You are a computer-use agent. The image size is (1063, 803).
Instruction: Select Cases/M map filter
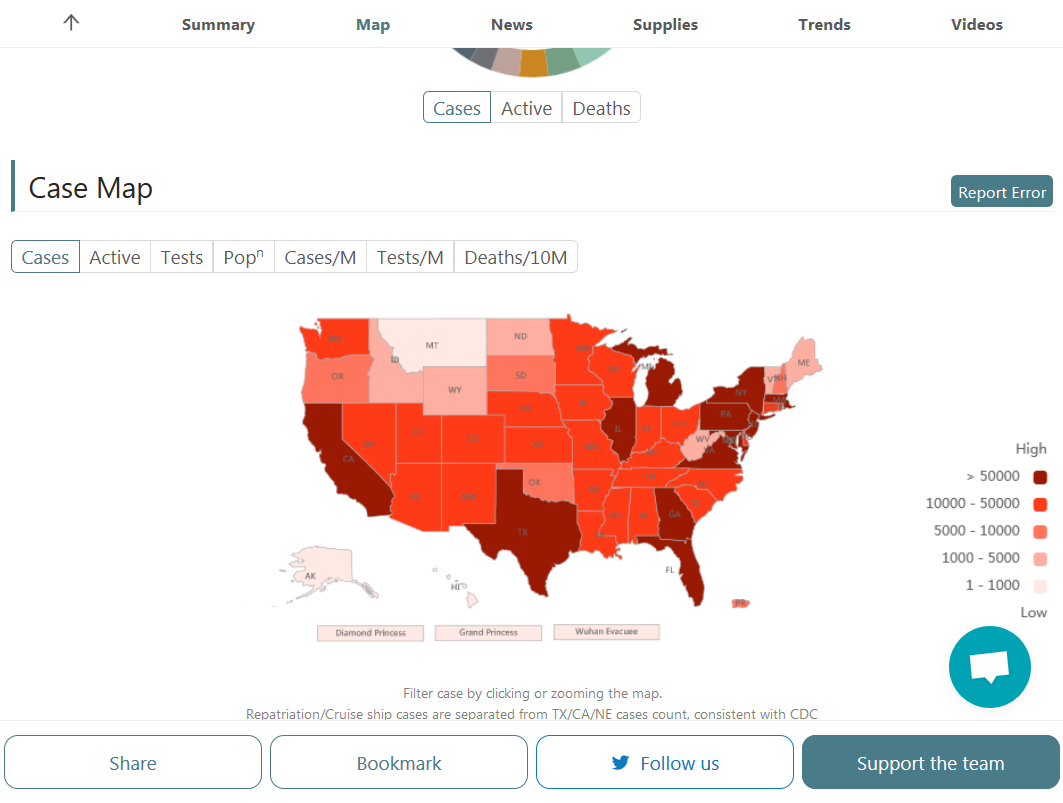tap(320, 257)
